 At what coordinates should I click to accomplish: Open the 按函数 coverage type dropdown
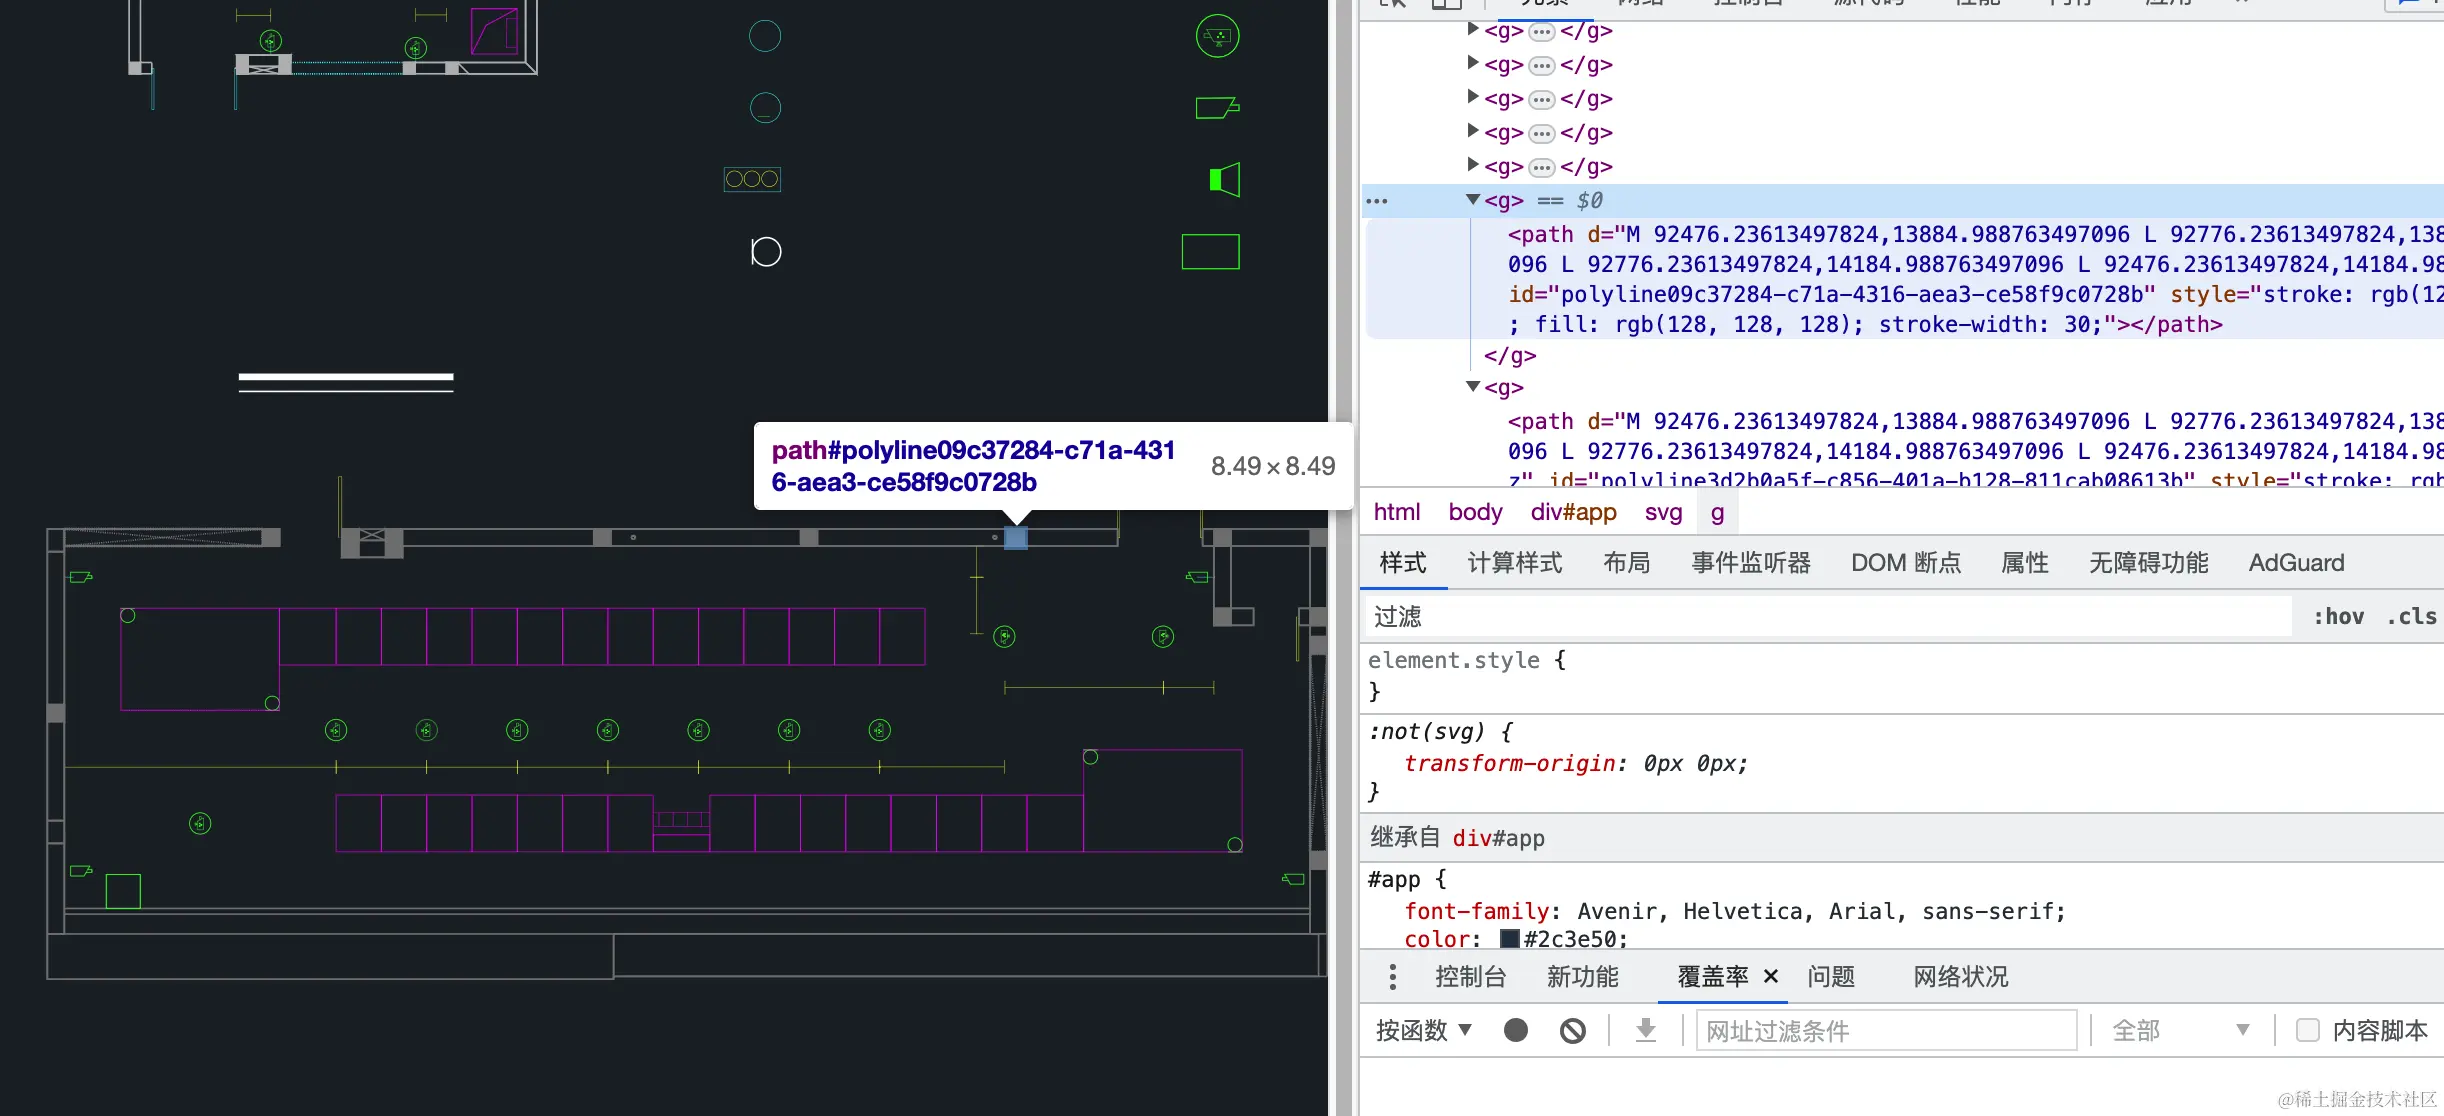click(1423, 1030)
